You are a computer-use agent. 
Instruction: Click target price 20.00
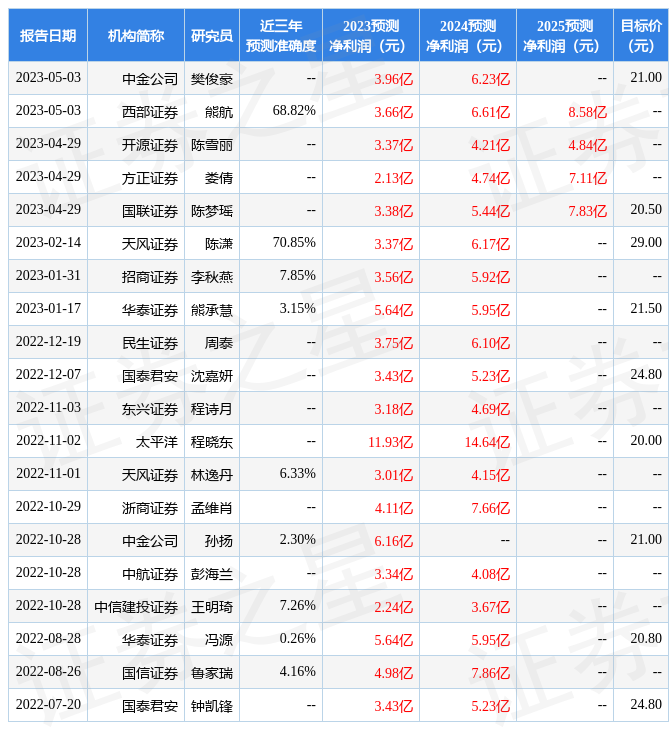click(646, 441)
